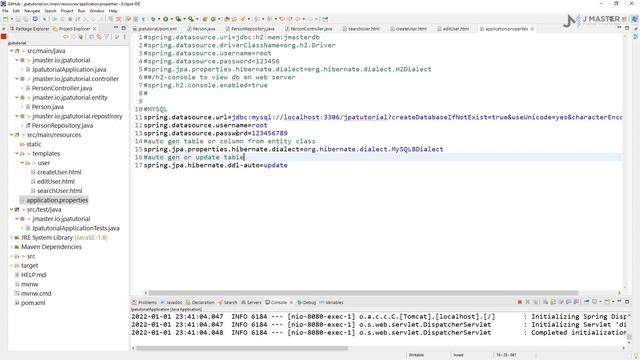Open the Window menu

97,11
